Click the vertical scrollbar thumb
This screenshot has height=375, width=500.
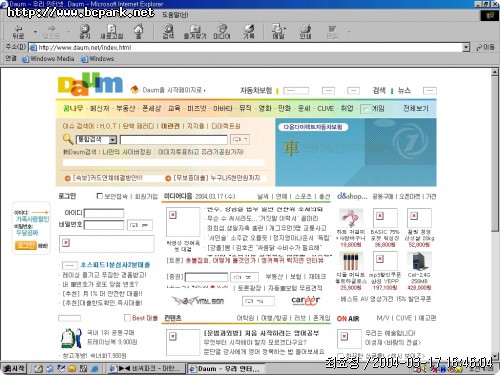[495, 153]
